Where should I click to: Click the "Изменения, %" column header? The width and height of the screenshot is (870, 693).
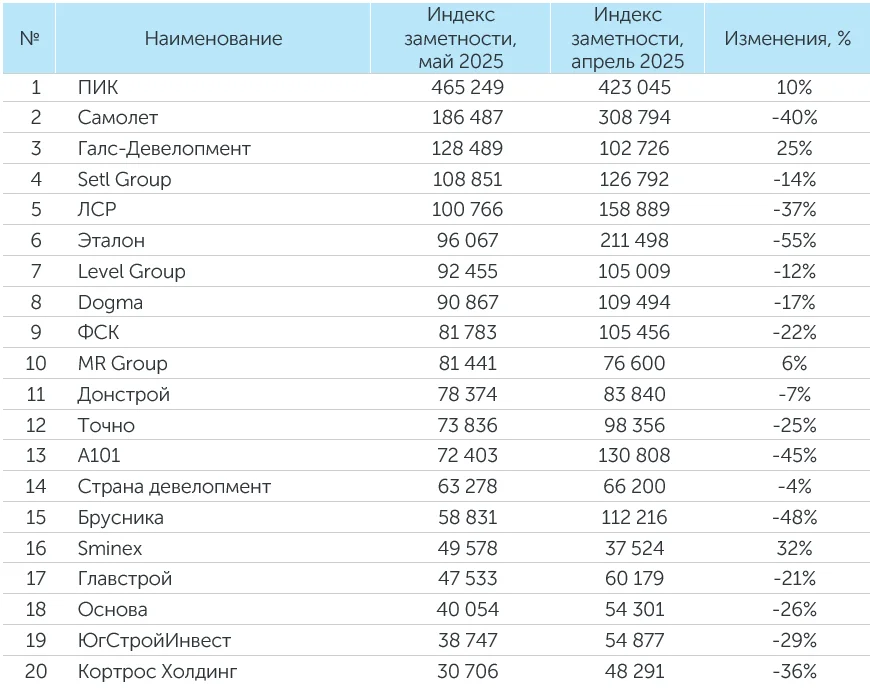click(x=787, y=39)
